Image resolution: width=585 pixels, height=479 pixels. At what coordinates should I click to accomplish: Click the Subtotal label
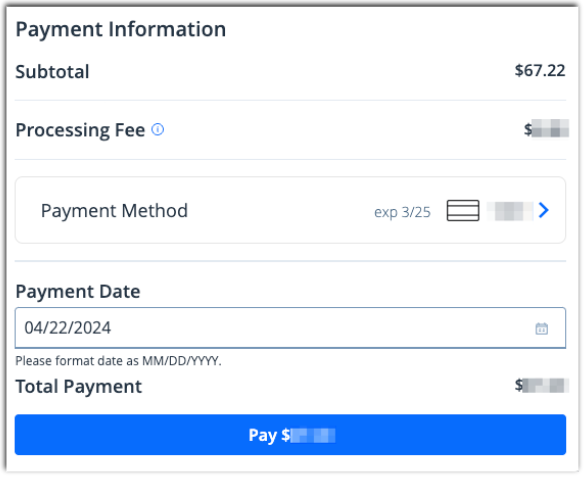[x=52, y=72]
